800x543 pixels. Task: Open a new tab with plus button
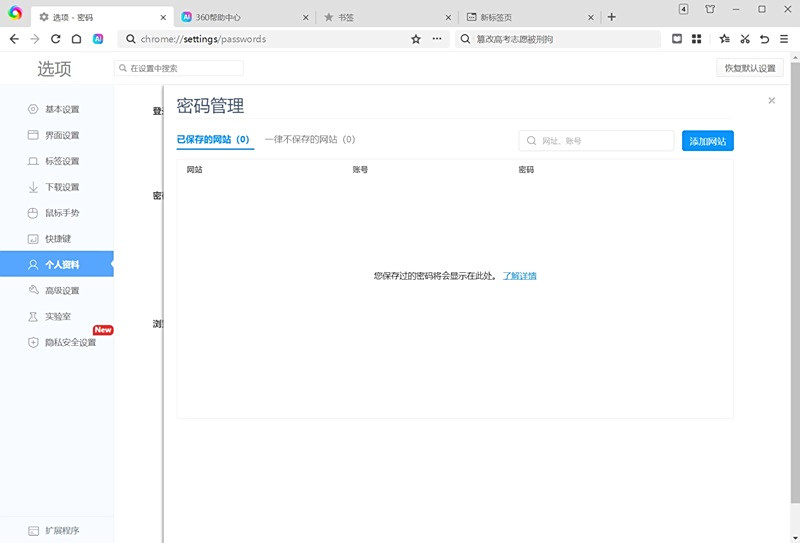click(612, 17)
